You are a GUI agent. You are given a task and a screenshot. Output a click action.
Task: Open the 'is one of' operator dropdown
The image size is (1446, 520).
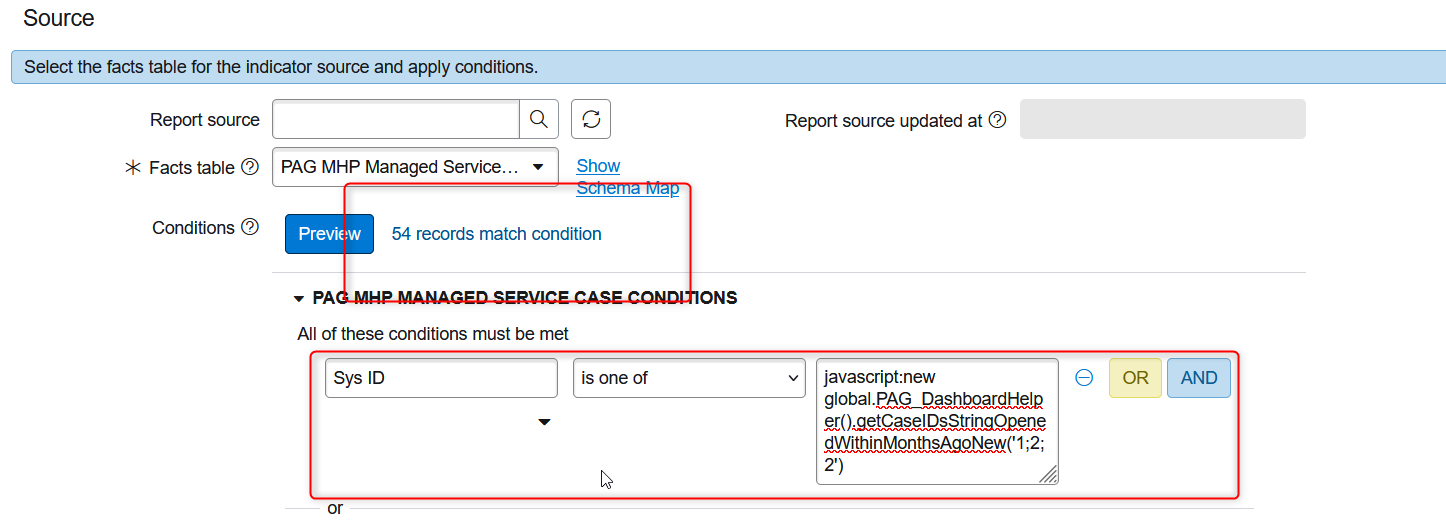(x=689, y=378)
